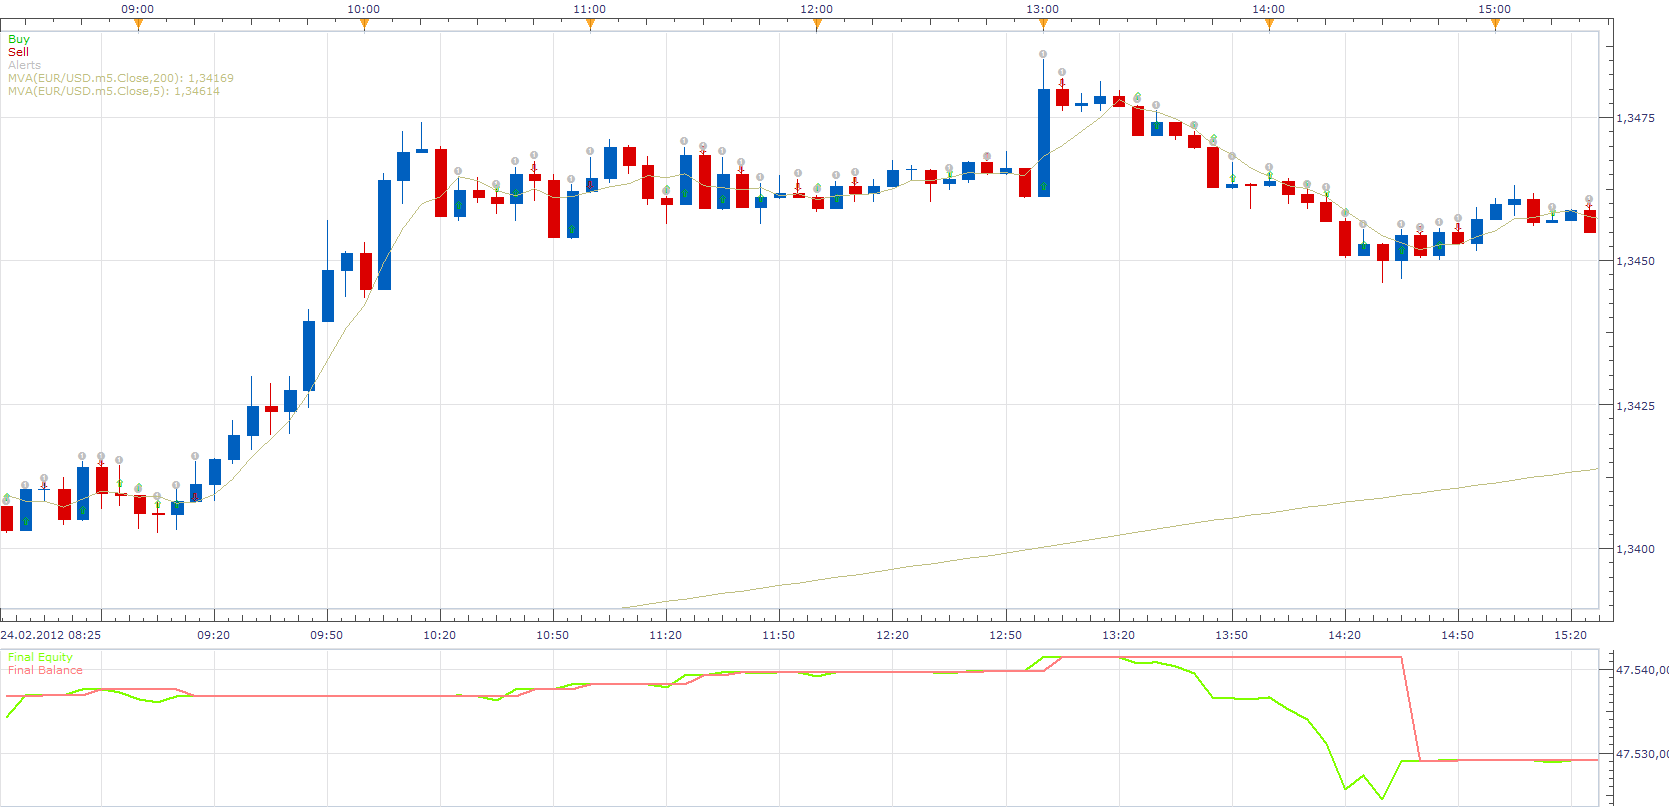Image resolution: width=1670 pixels, height=807 pixels.
Task: Click the 10:50 bottom time label
Action: coord(552,635)
